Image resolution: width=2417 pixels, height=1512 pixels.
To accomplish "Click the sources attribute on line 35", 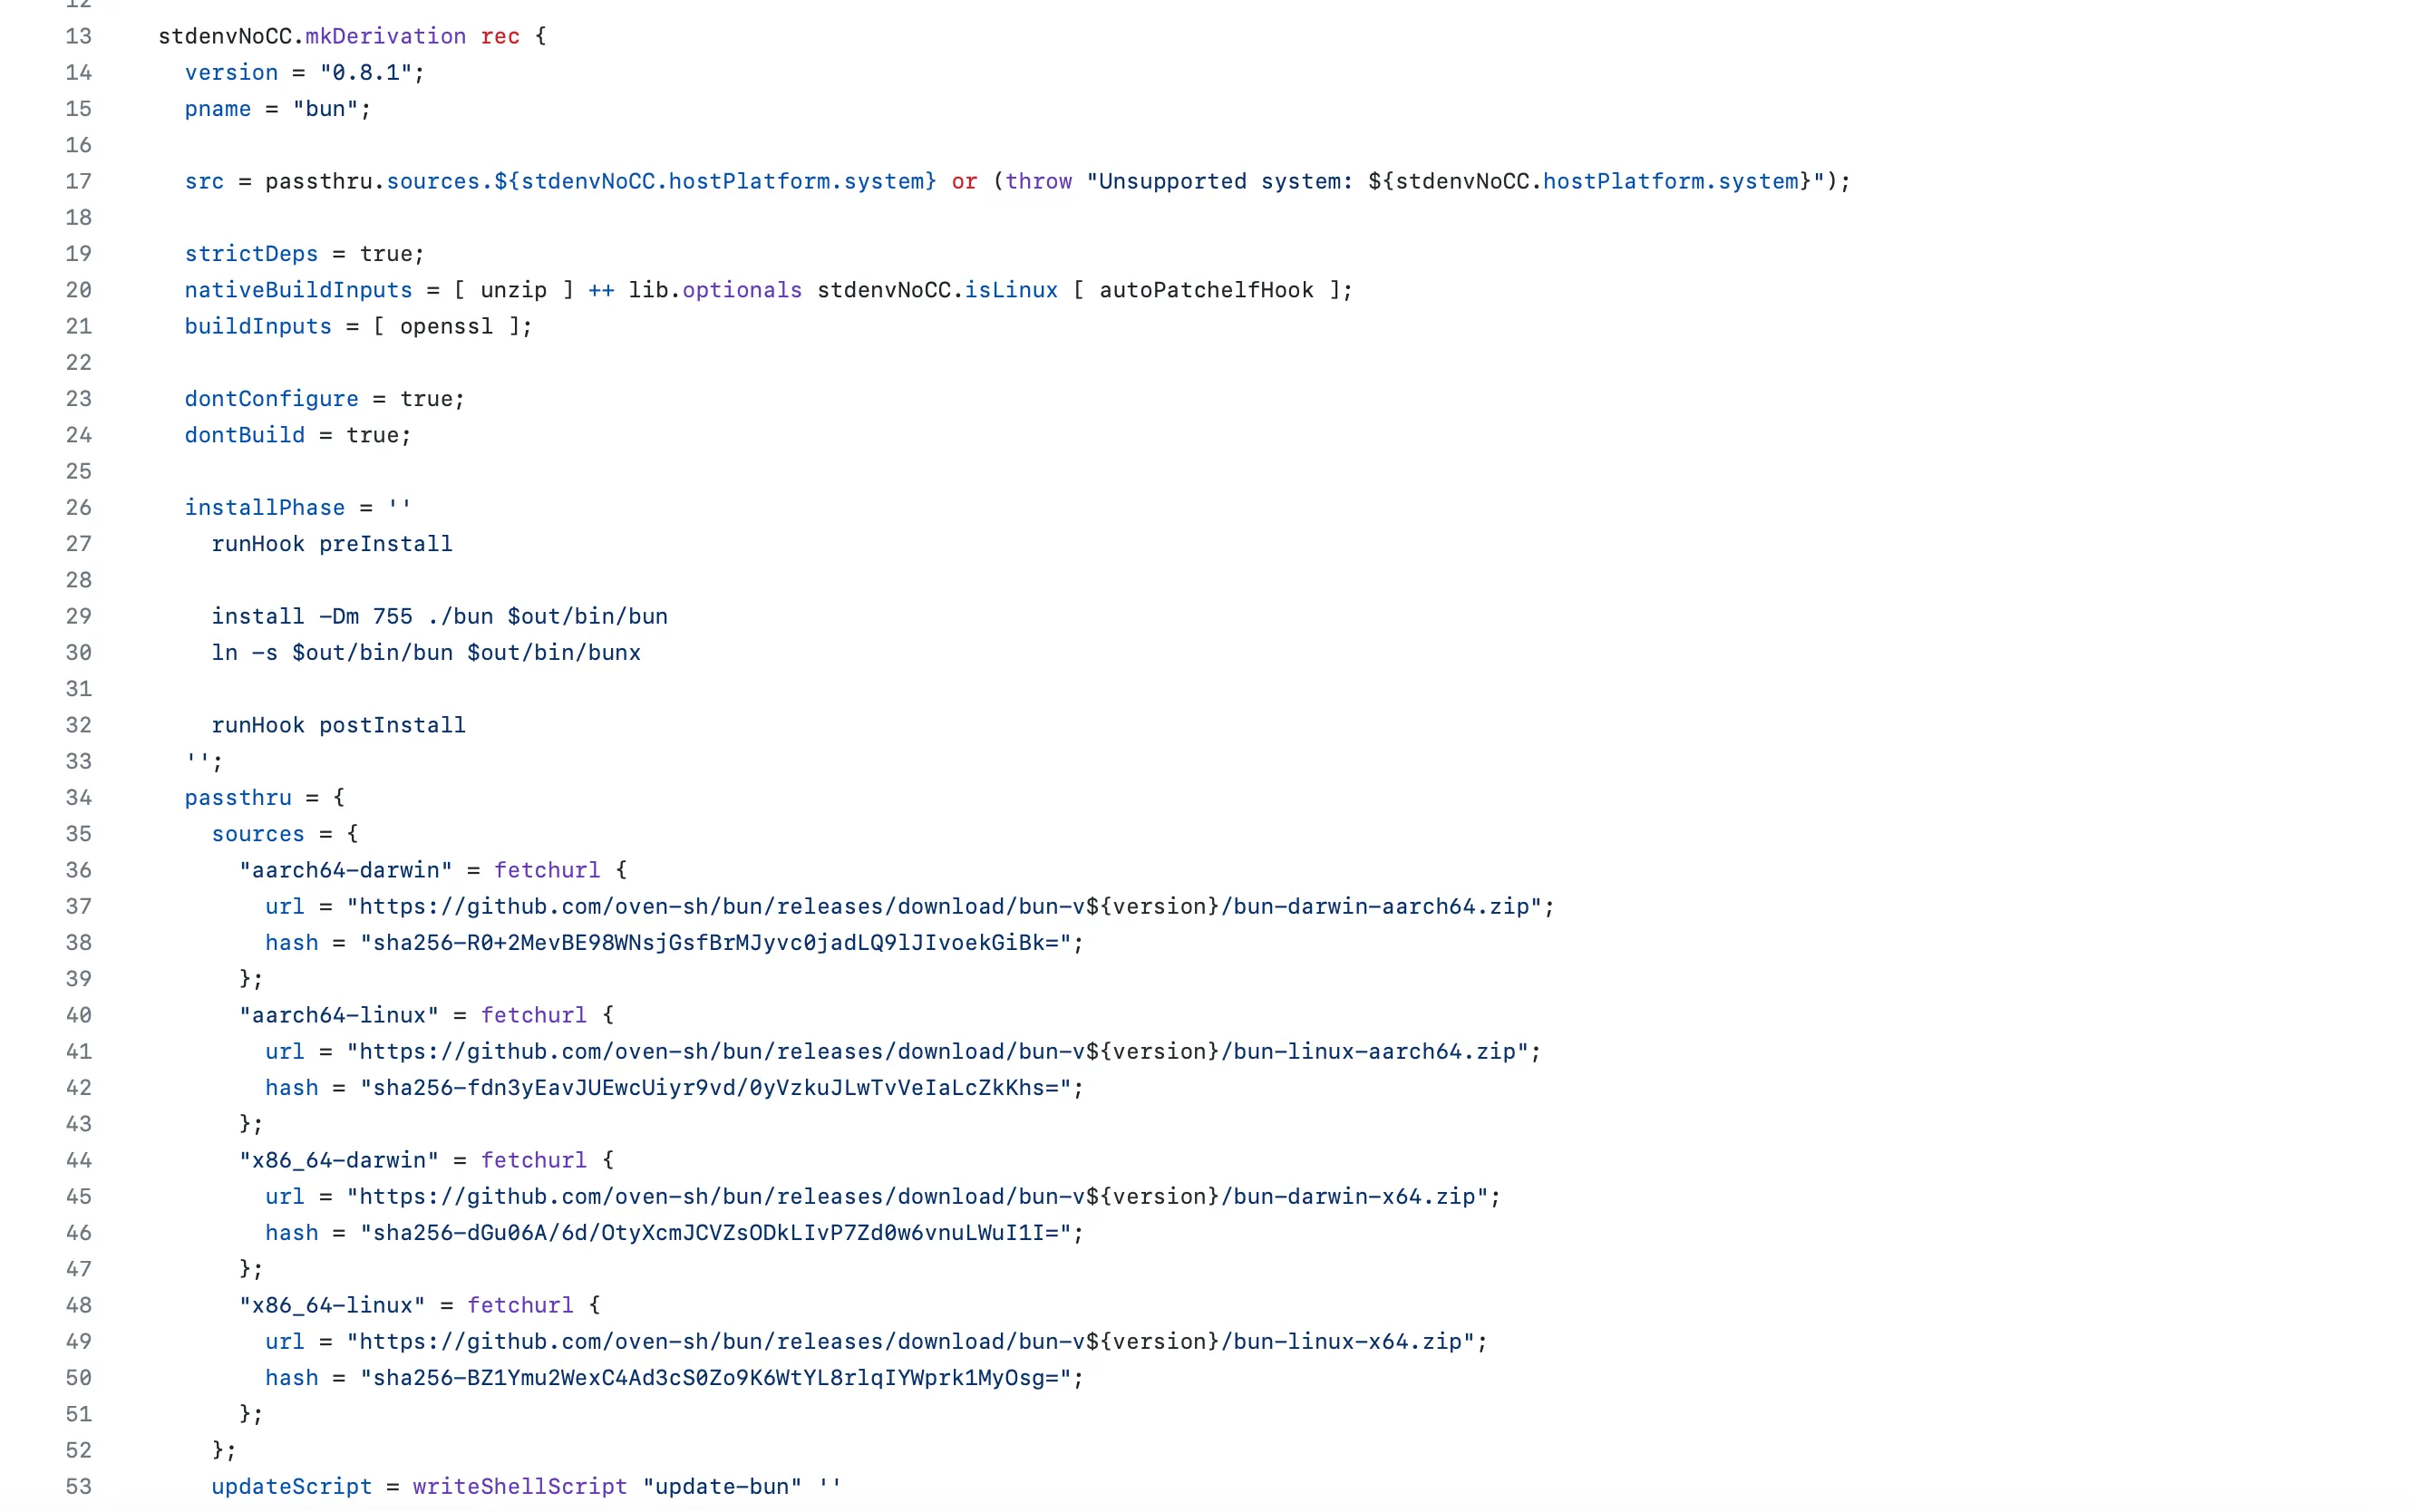I will point(258,833).
